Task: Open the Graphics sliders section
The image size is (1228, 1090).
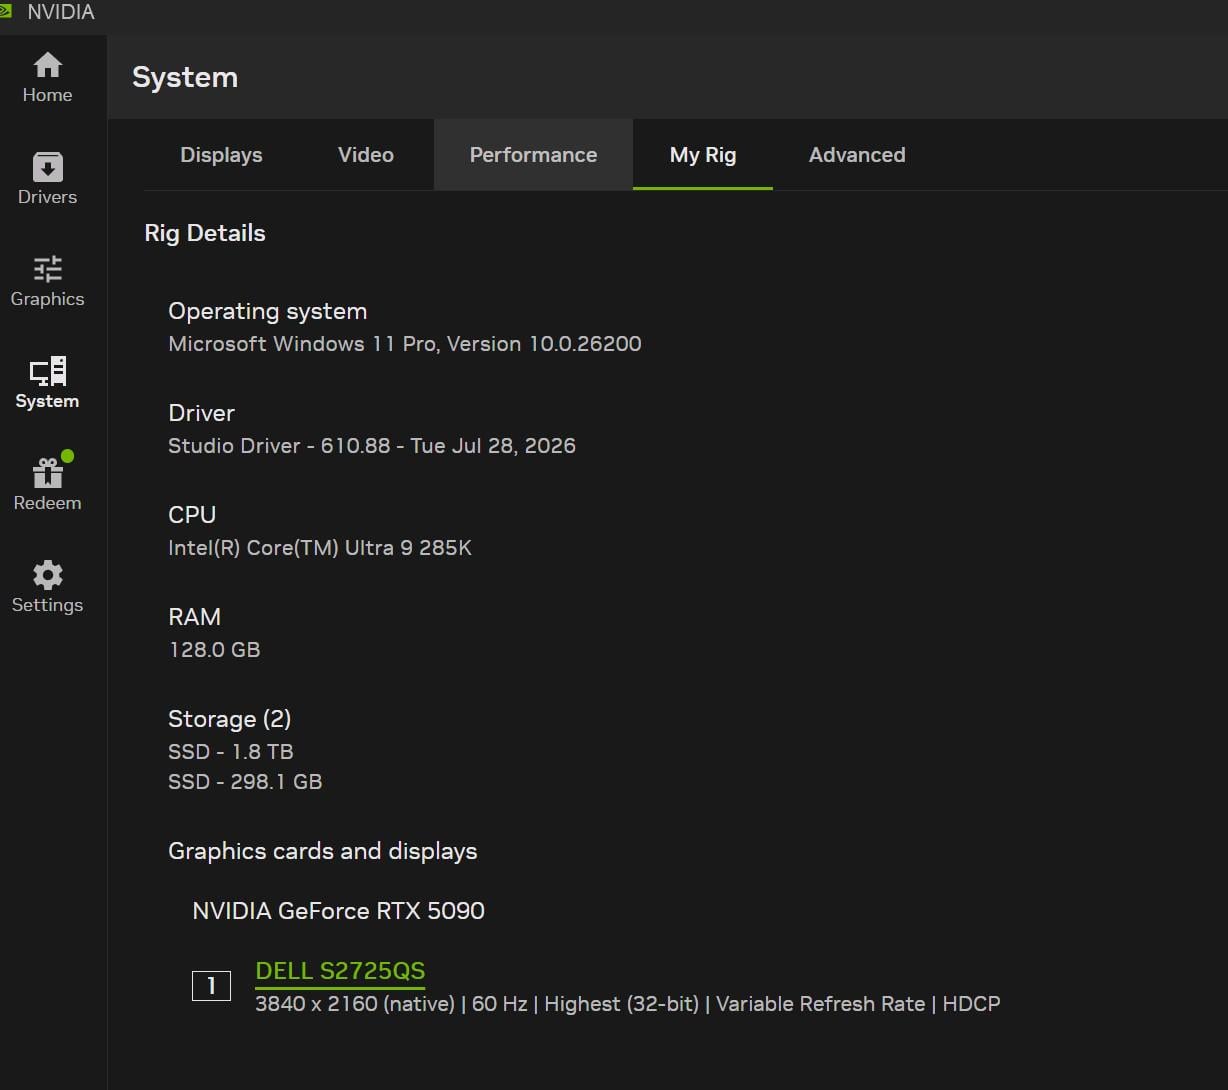Action: point(47,282)
